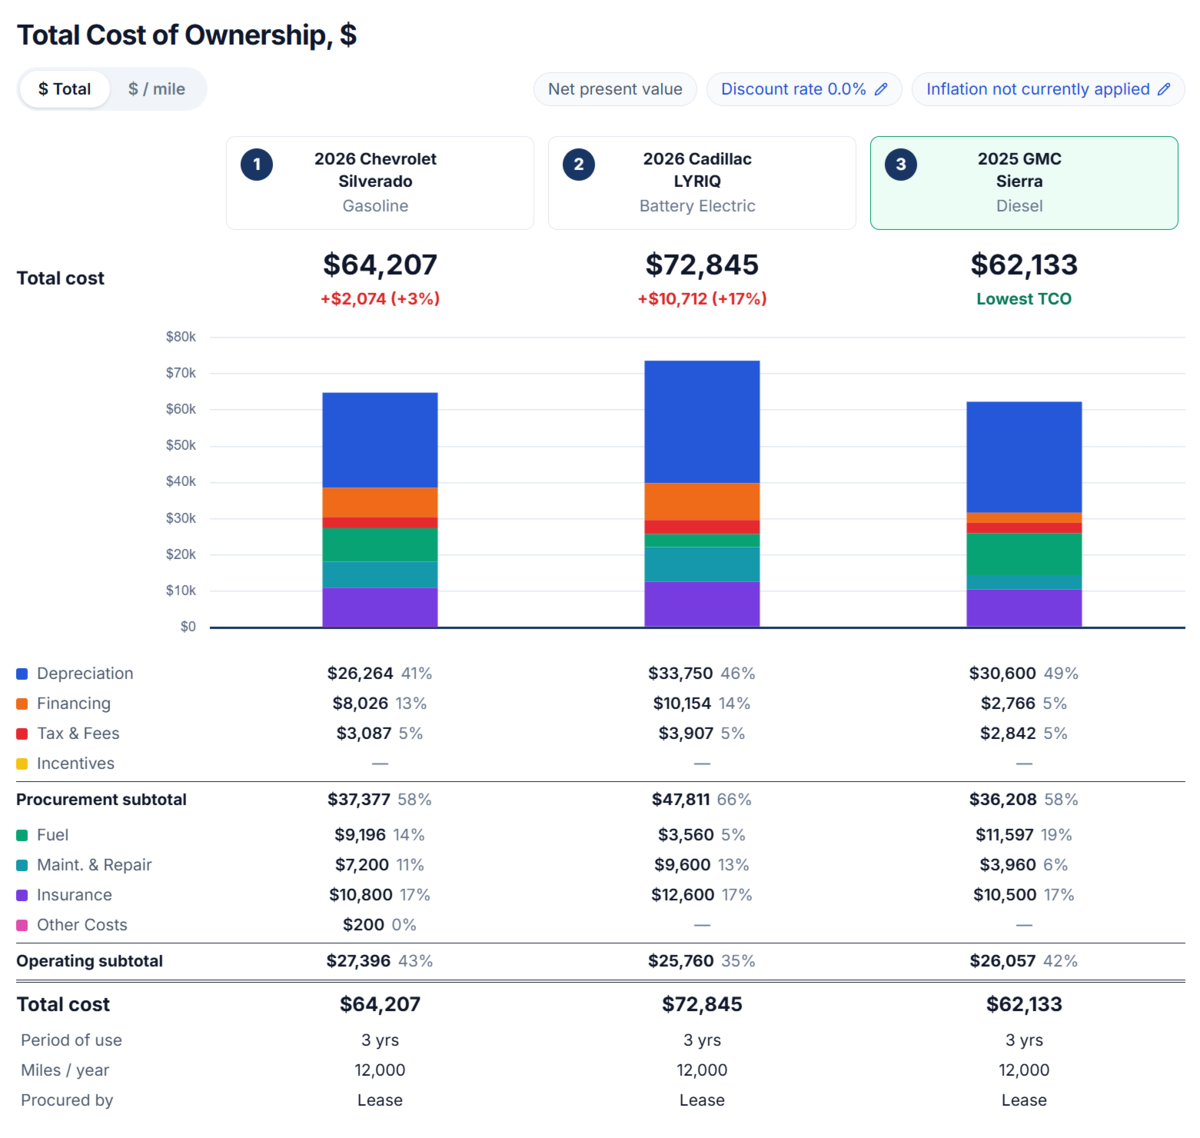Image resolution: width=1200 pixels, height=1138 pixels.
Task: Click the Silverado maintenance value $7,200
Action: tap(362, 865)
